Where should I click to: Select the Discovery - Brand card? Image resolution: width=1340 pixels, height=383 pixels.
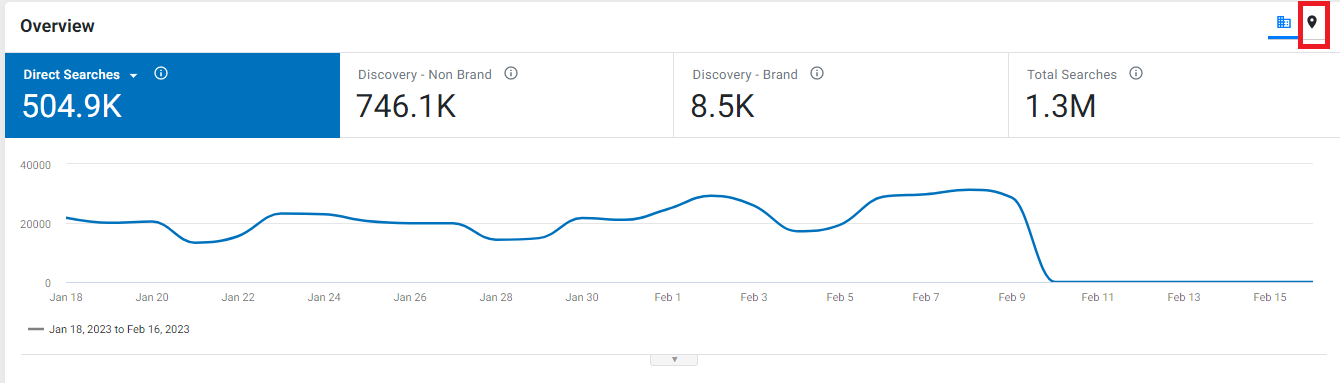click(842, 96)
